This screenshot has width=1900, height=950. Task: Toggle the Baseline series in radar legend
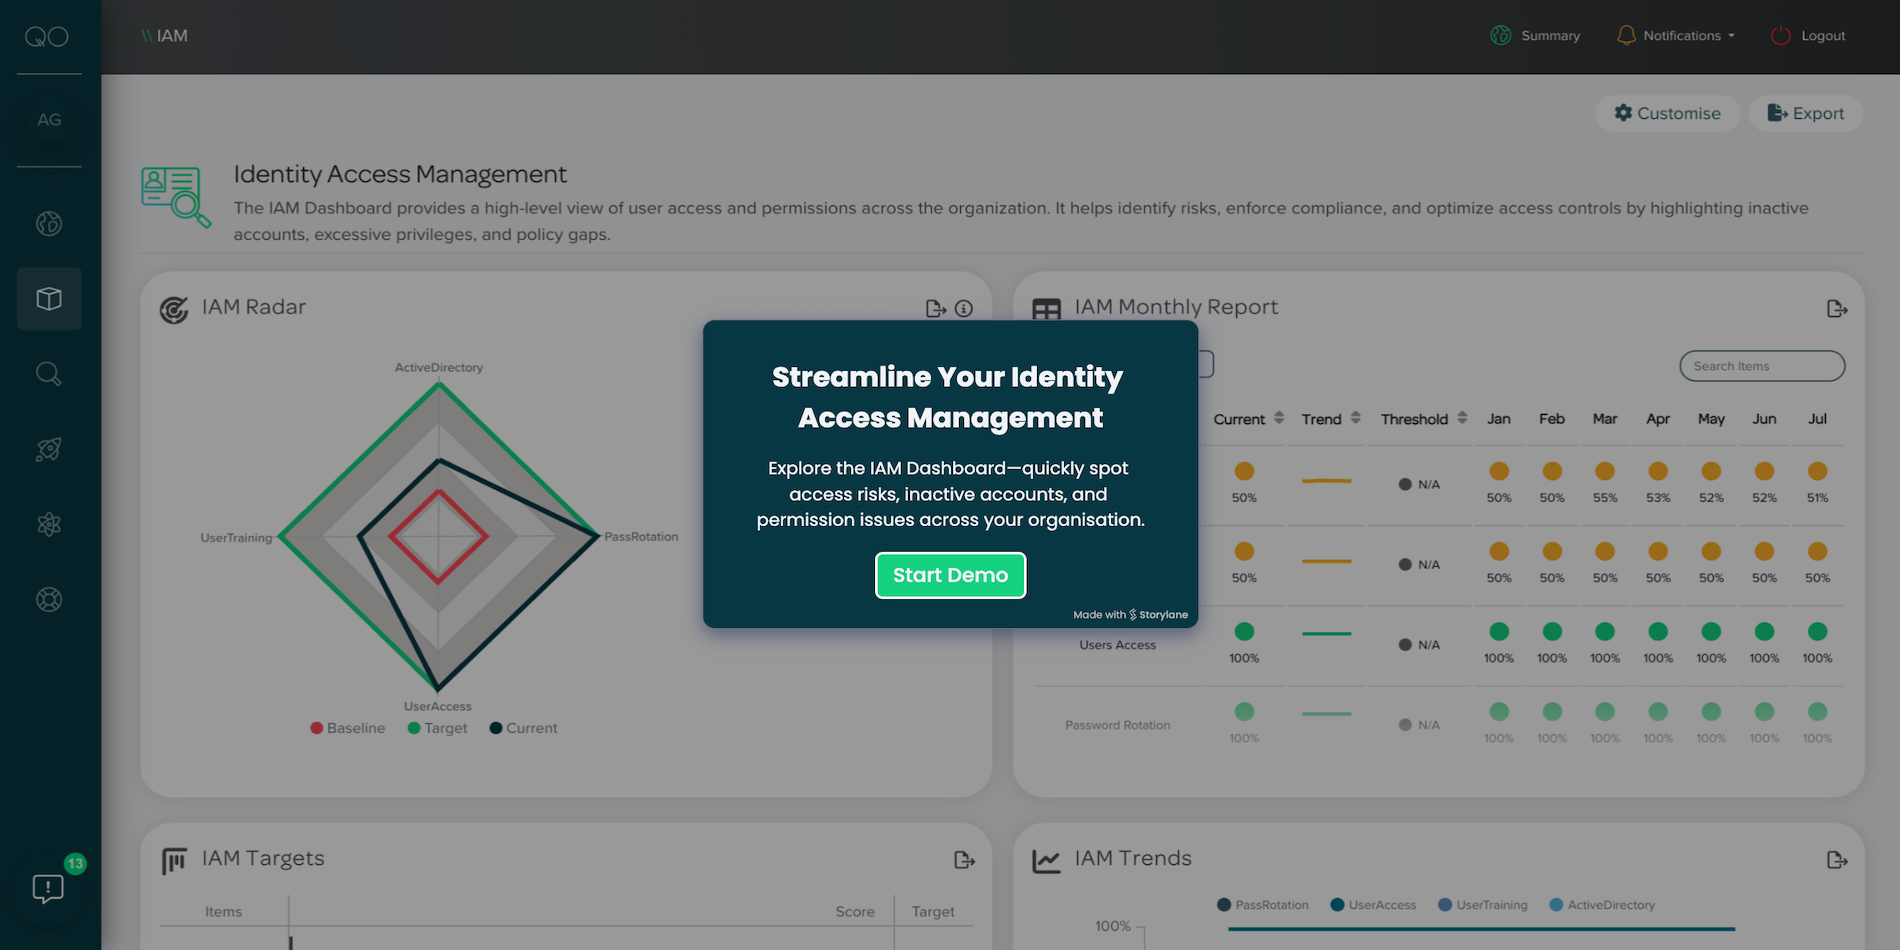348,728
